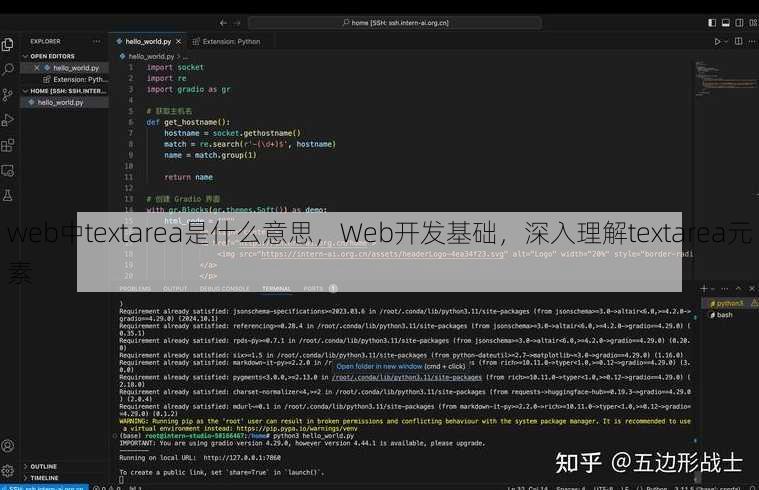Split the editor to the right
The image size is (759, 490).
pos(738,42)
